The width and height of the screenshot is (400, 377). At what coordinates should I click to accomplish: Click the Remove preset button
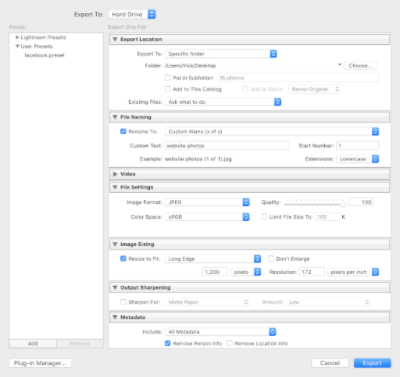[80, 344]
